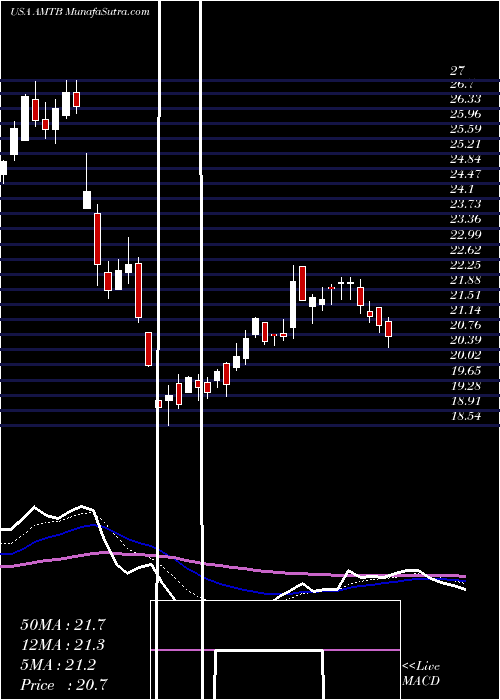Click the price label 18.54
This screenshot has width=500, height=700.
[x=467, y=417]
